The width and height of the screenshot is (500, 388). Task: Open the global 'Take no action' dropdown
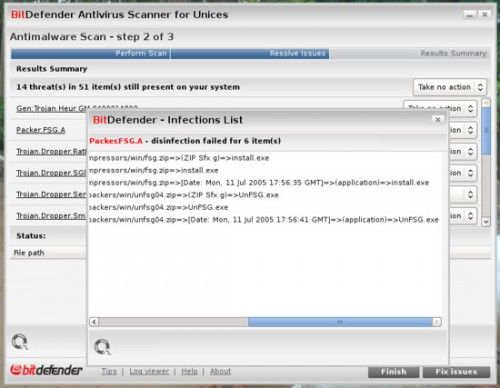pos(450,87)
